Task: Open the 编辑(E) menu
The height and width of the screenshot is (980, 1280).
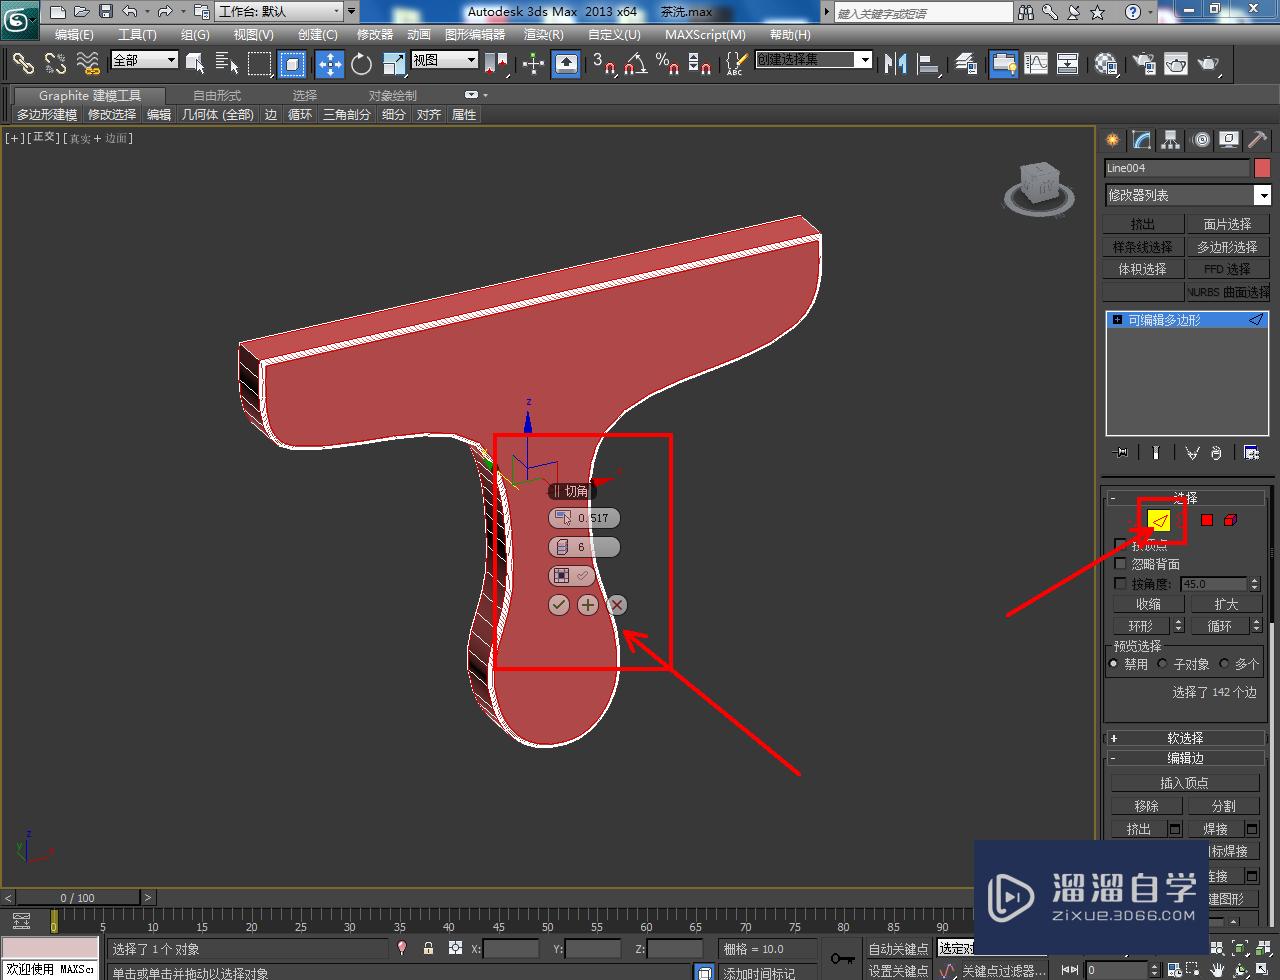Action: pos(74,35)
